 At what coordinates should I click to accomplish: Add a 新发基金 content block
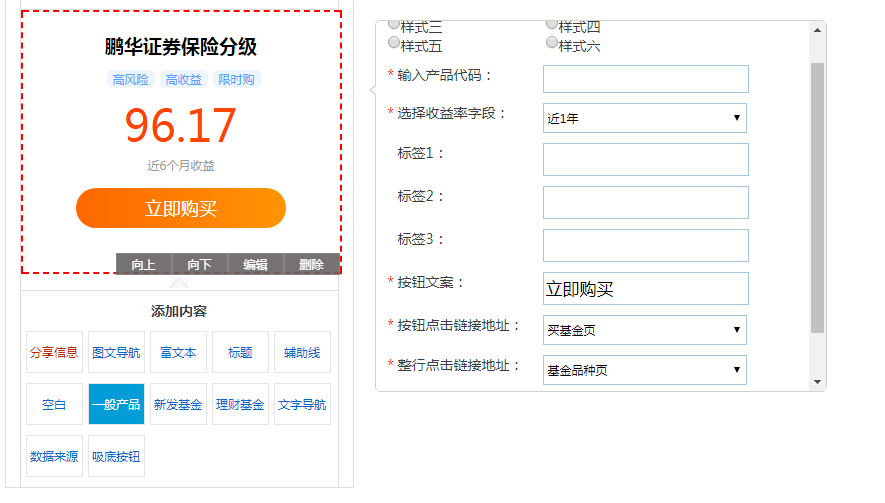pos(178,404)
